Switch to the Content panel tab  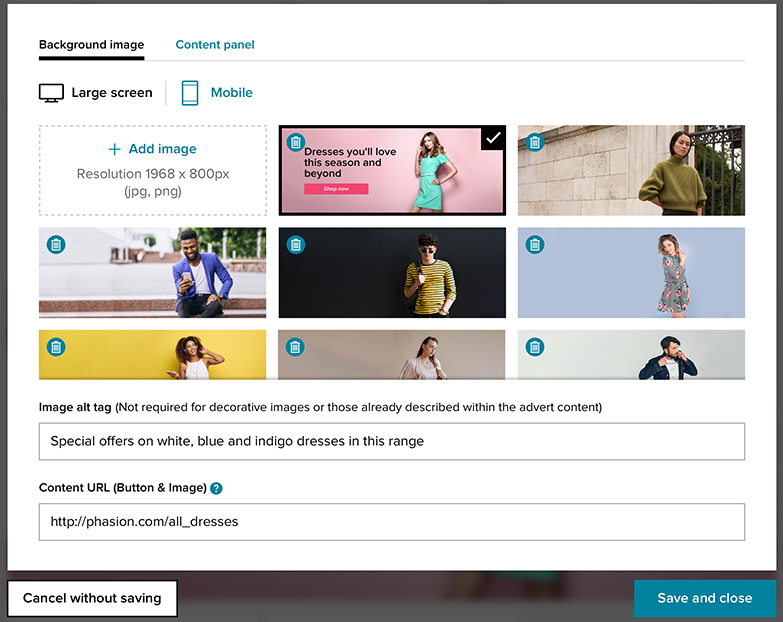(x=215, y=45)
